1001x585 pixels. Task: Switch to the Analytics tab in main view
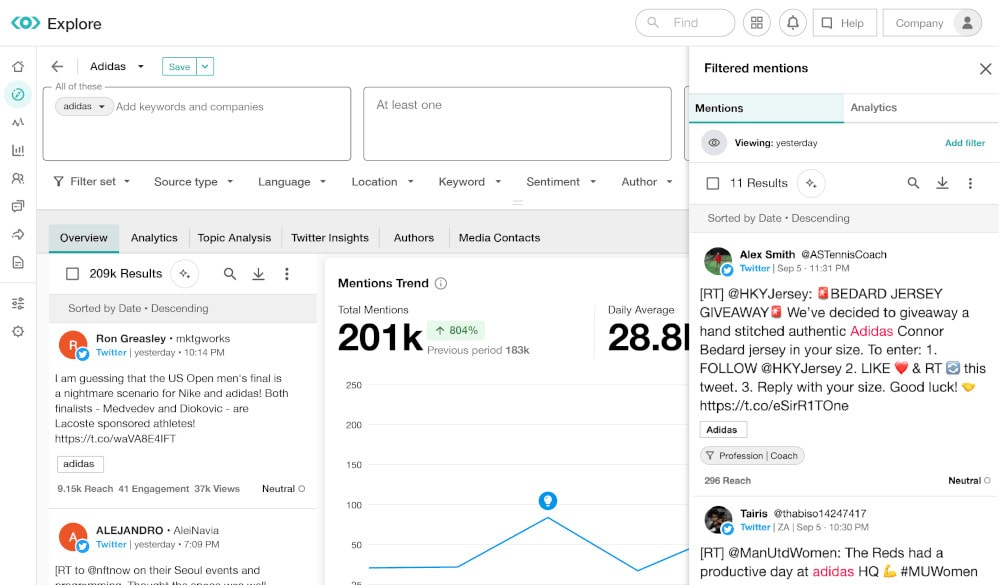click(154, 238)
